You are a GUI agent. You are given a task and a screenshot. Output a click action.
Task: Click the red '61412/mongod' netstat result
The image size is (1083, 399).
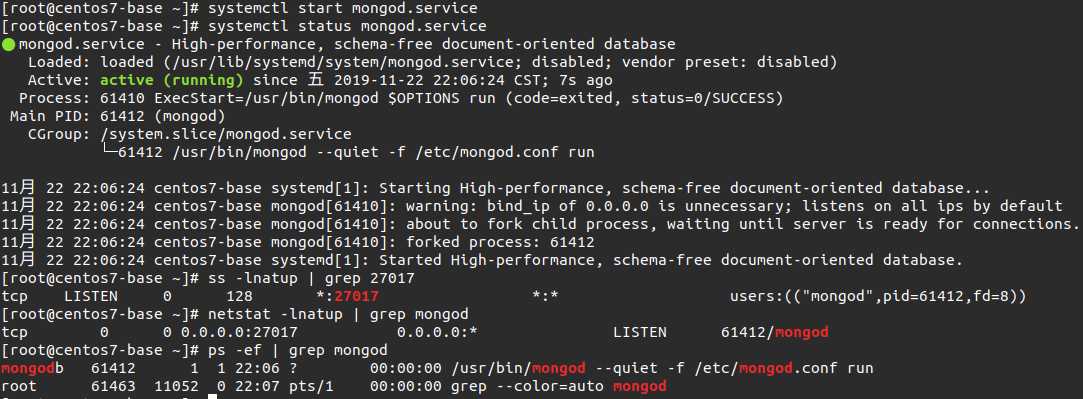774,333
